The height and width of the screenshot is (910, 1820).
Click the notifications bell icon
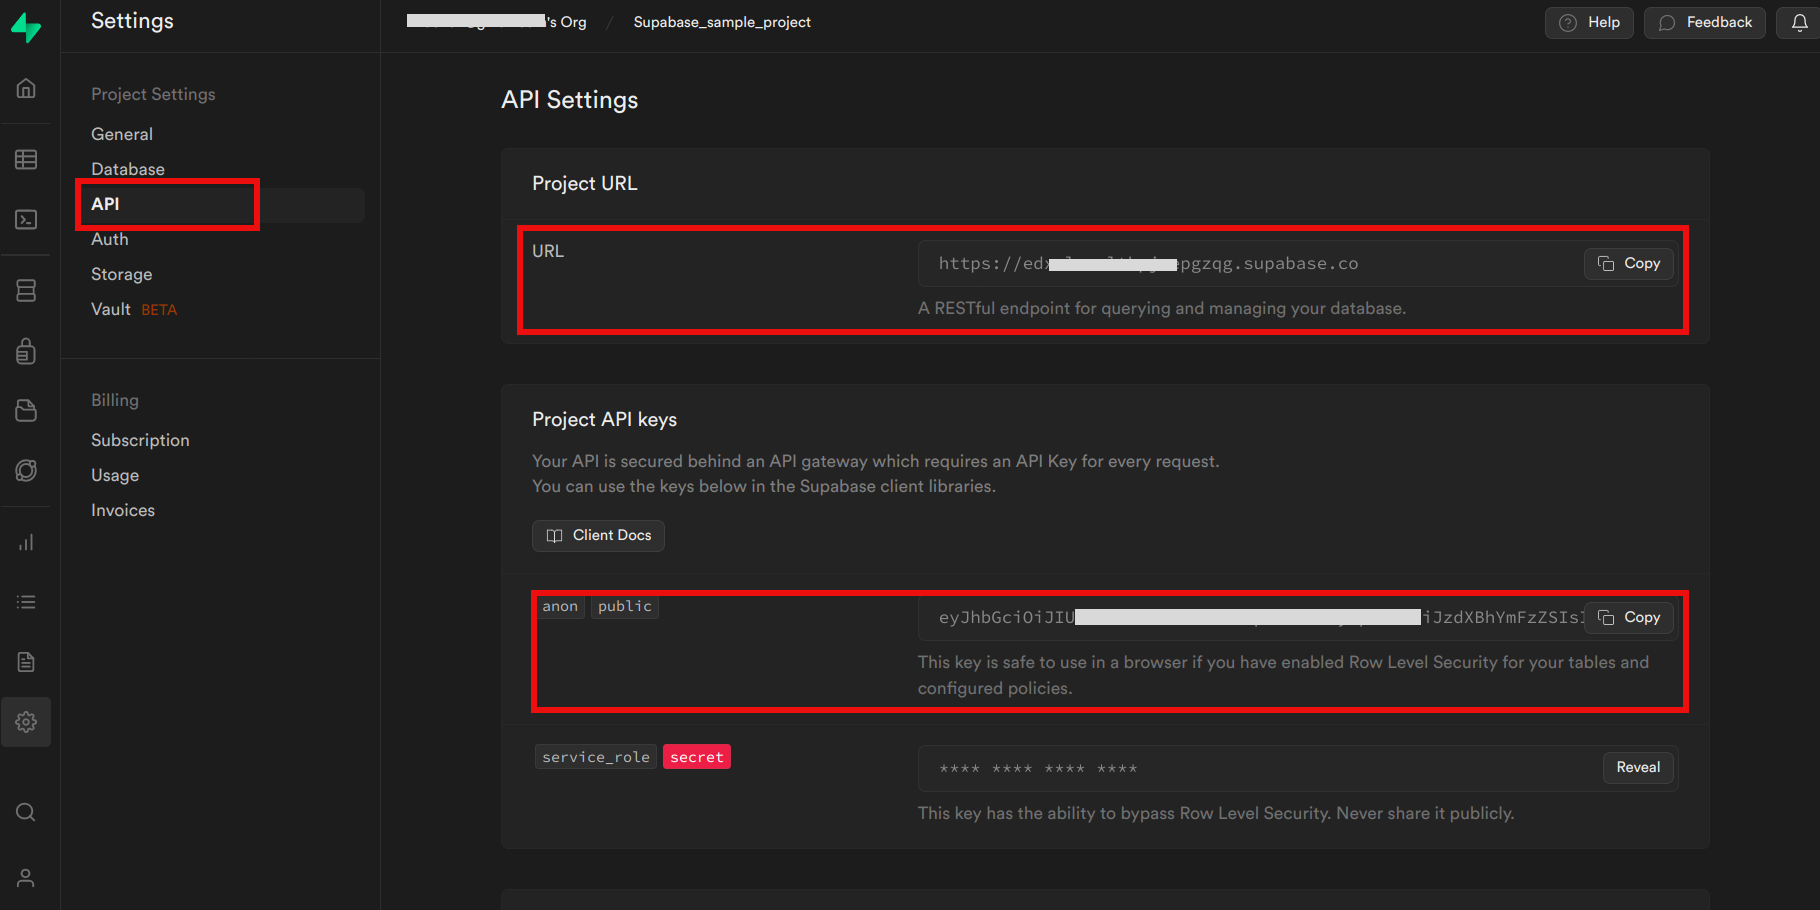[1799, 22]
